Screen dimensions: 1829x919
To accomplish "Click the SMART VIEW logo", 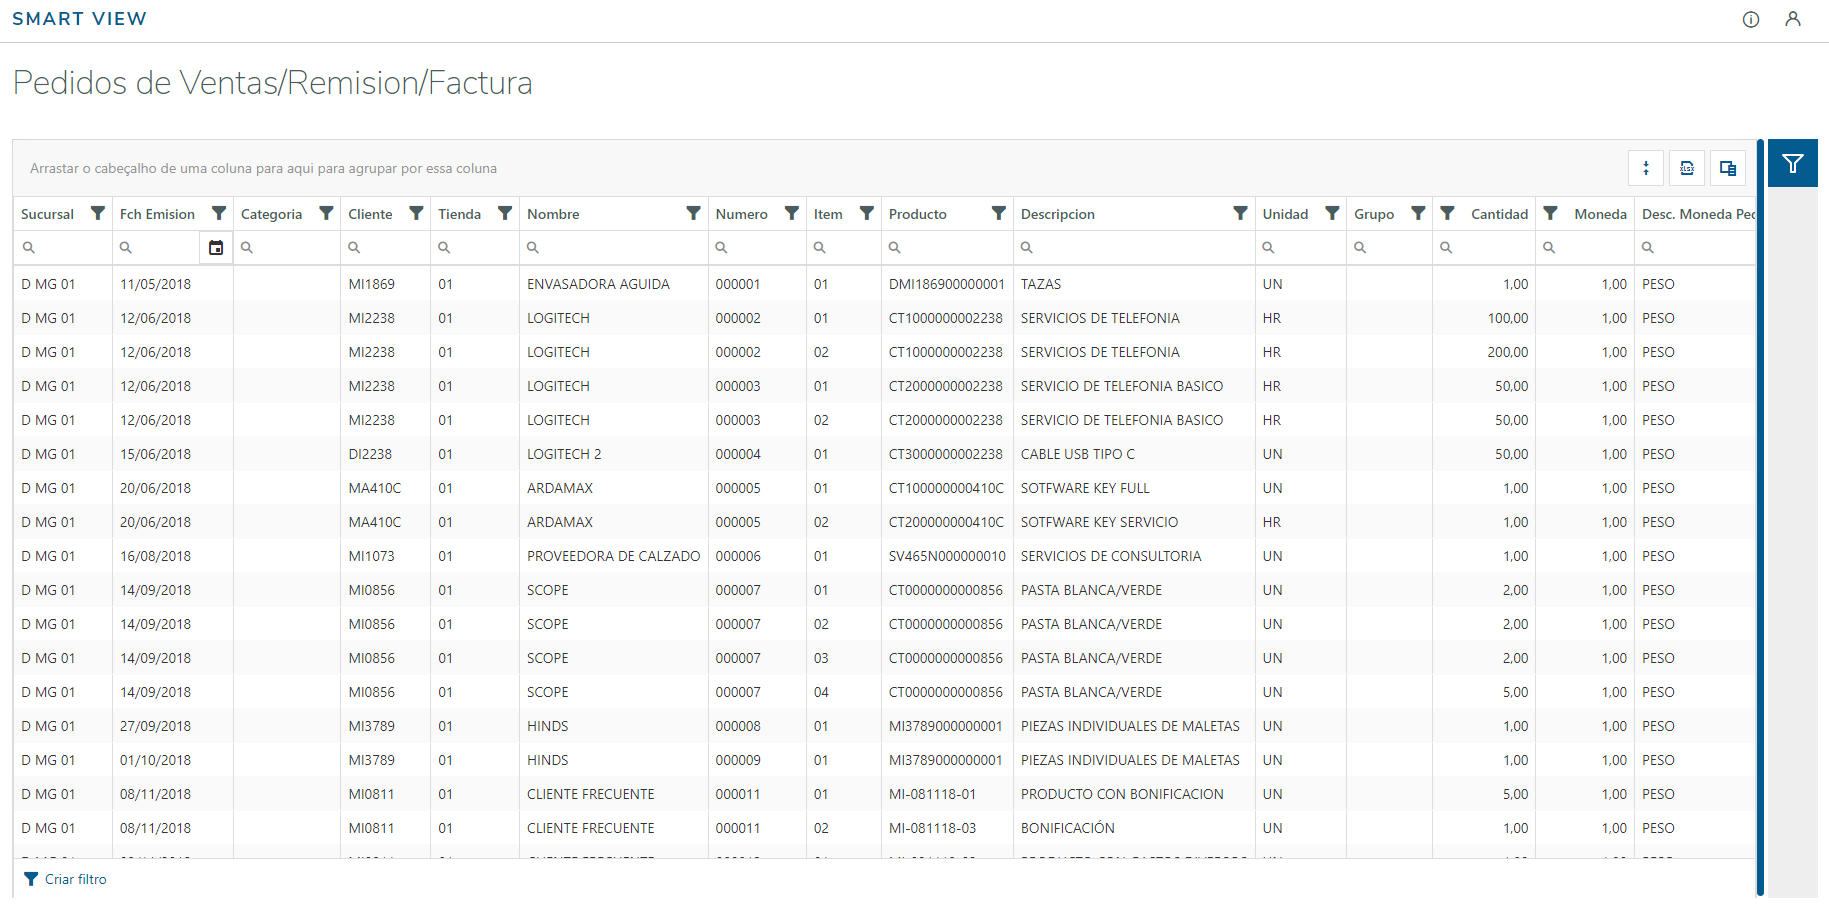I will [79, 19].
